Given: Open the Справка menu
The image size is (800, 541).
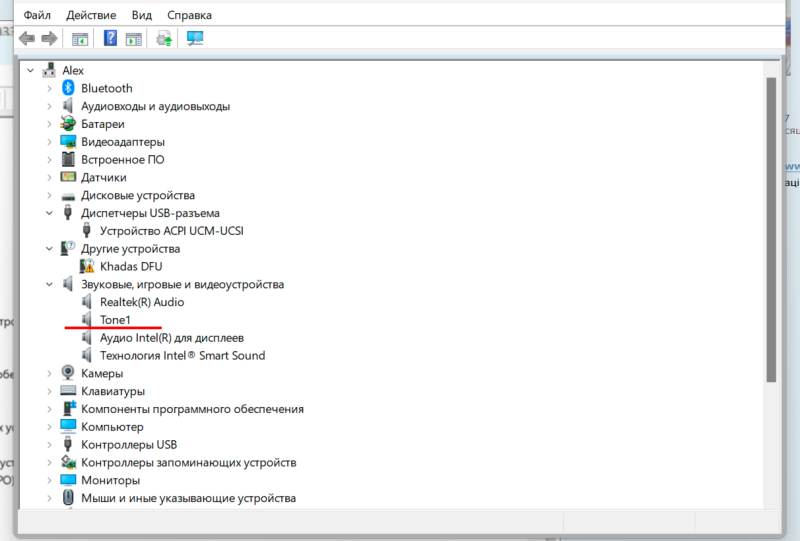Looking at the screenshot, I should point(189,16).
